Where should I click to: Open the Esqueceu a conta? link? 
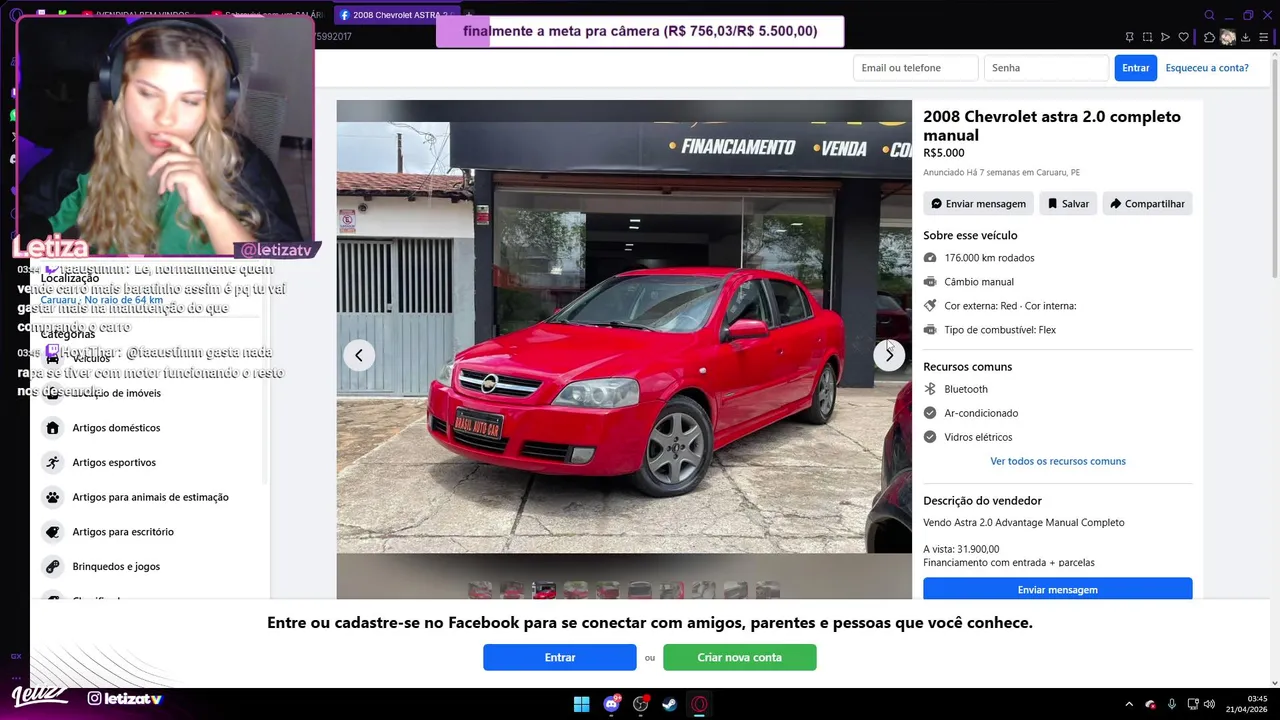click(1207, 68)
